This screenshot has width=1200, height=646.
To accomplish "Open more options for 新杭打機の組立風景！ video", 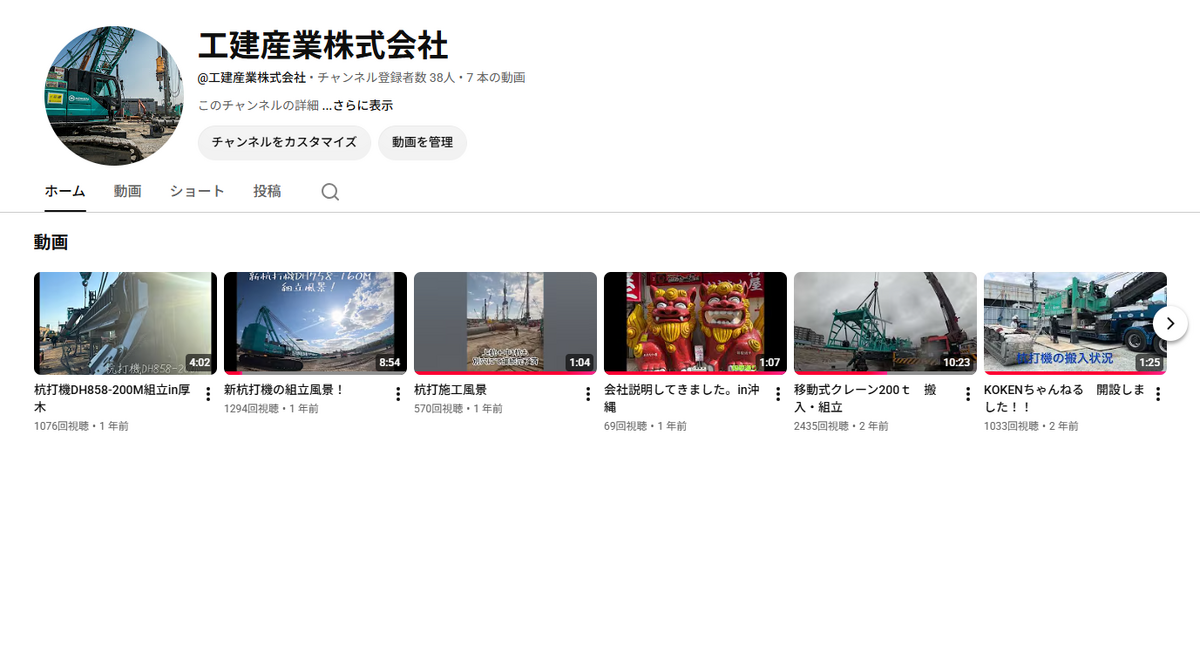I will (x=398, y=394).
